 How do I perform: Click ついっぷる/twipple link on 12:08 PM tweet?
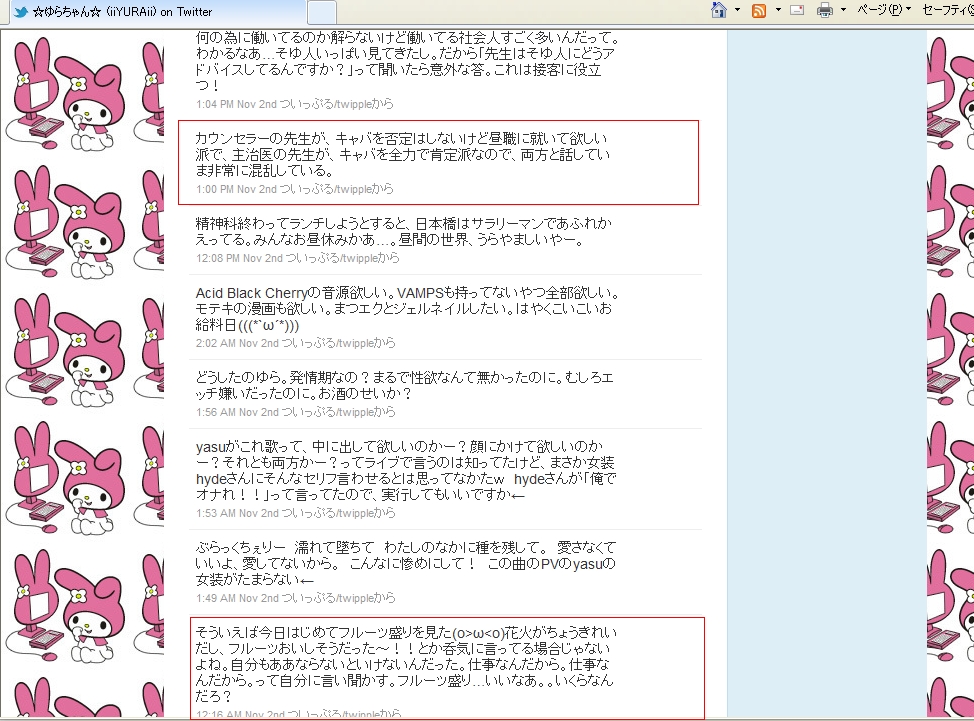coord(332,258)
